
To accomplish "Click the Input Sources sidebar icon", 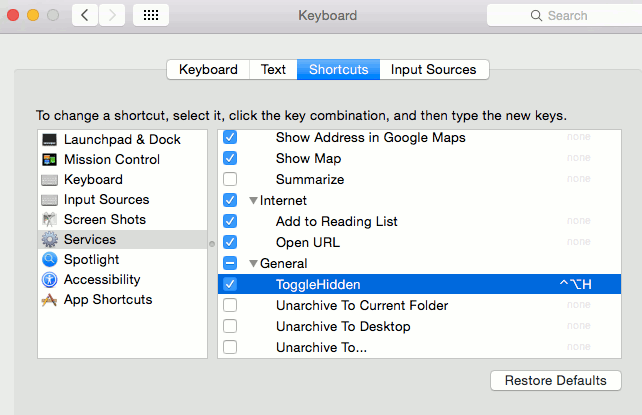I will (x=50, y=200).
